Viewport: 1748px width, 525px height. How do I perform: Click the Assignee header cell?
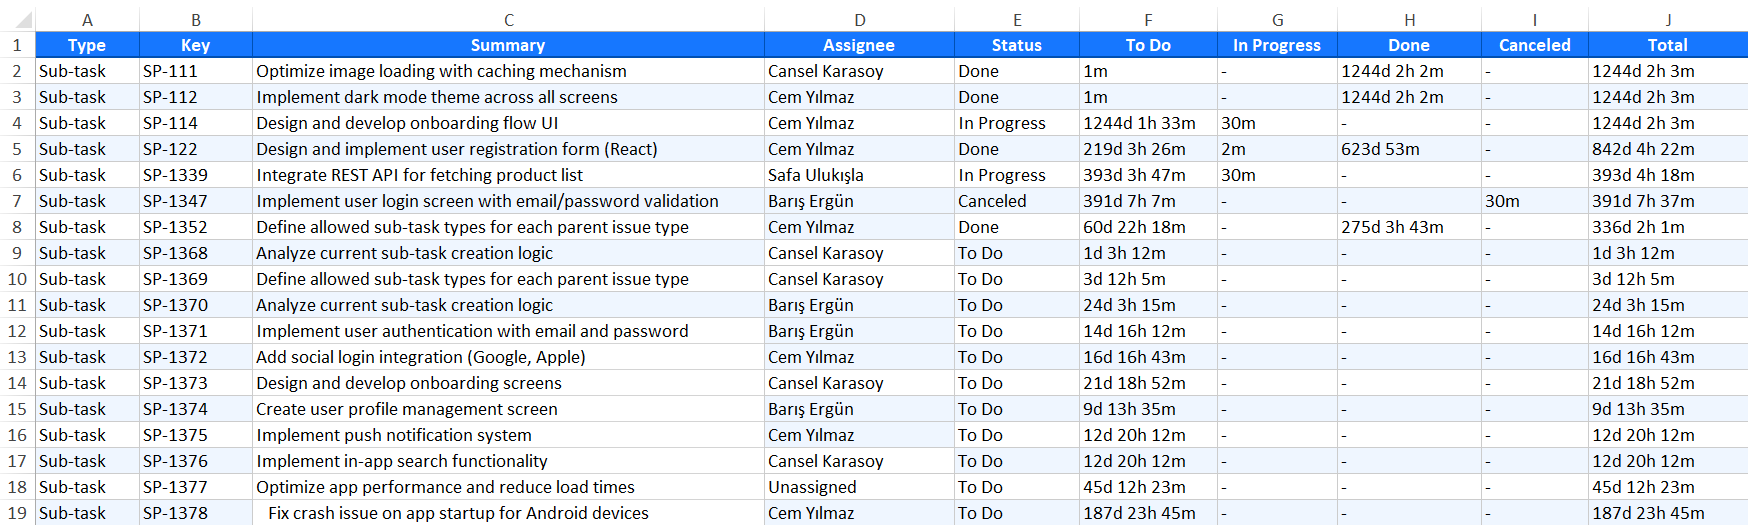(x=858, y=45)
